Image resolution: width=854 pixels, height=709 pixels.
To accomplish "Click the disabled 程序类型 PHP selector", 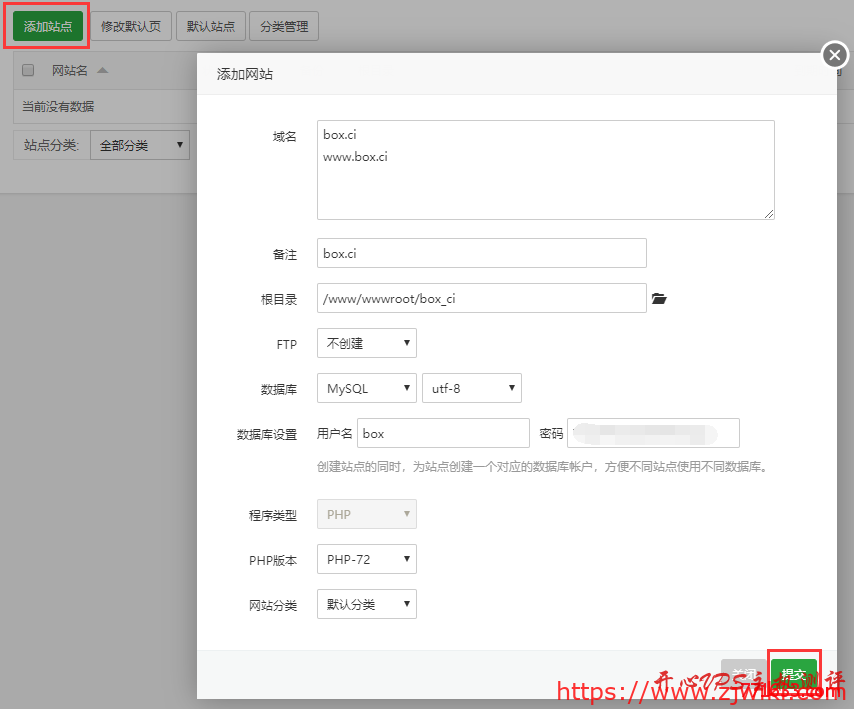I will point(366,513).
